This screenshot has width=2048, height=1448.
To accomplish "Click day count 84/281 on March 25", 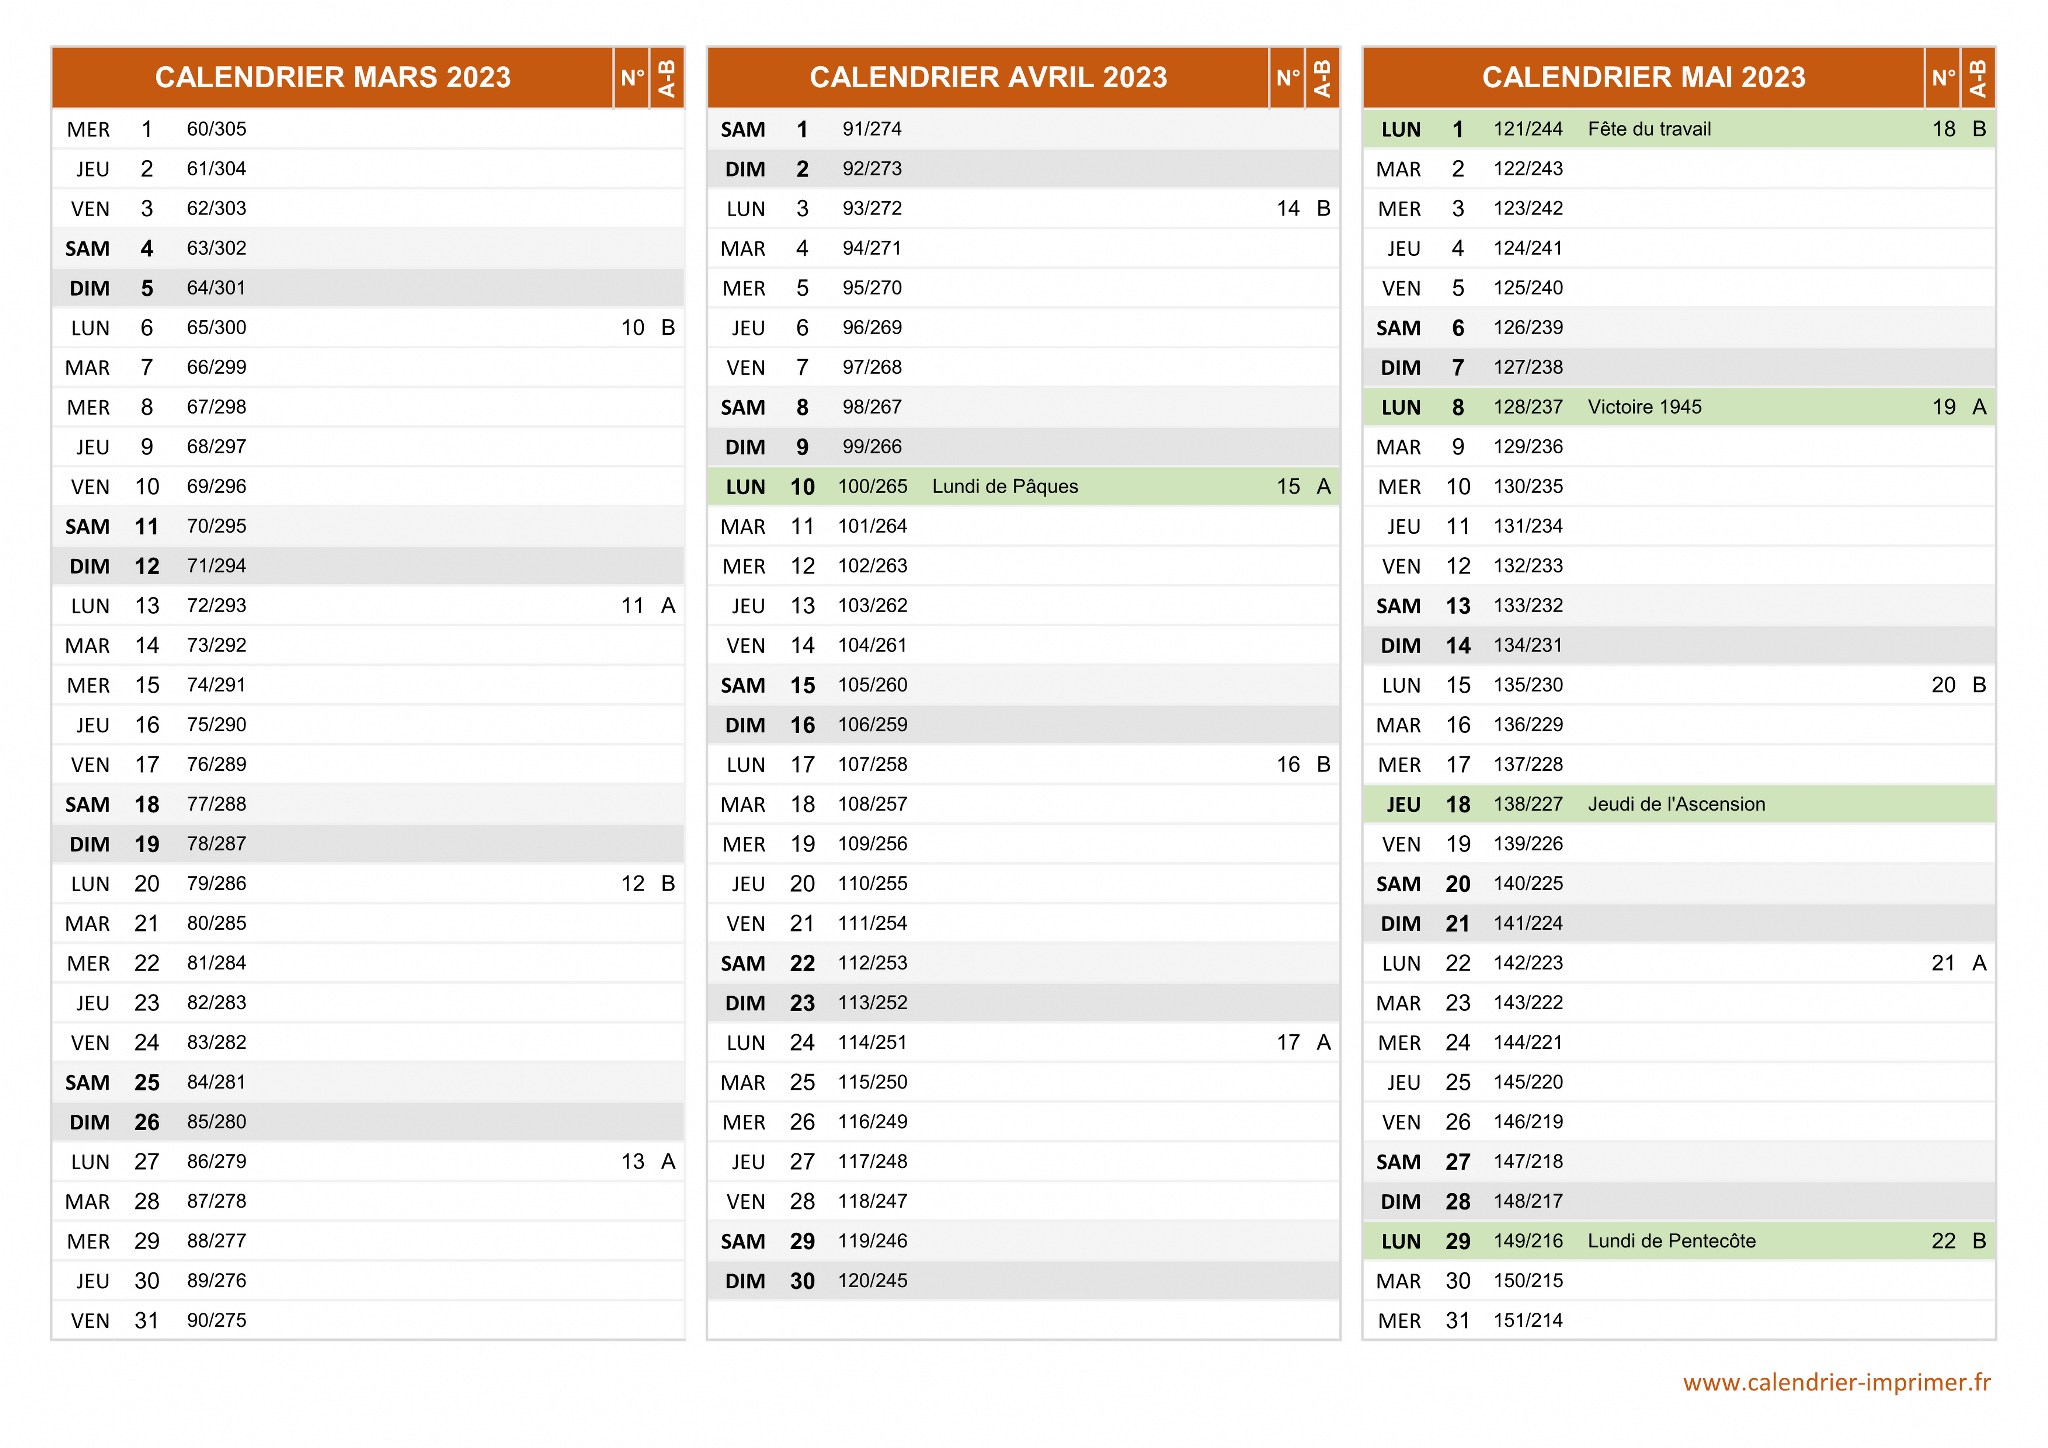I will (x=216, y=1082).
